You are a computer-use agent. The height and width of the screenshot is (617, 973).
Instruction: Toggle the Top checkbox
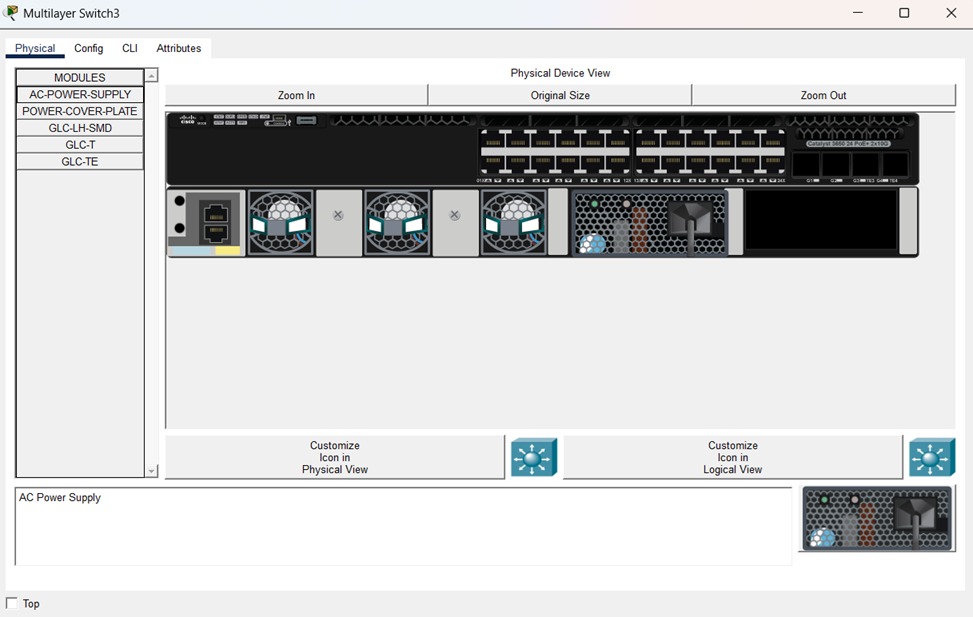click(12, 603)
